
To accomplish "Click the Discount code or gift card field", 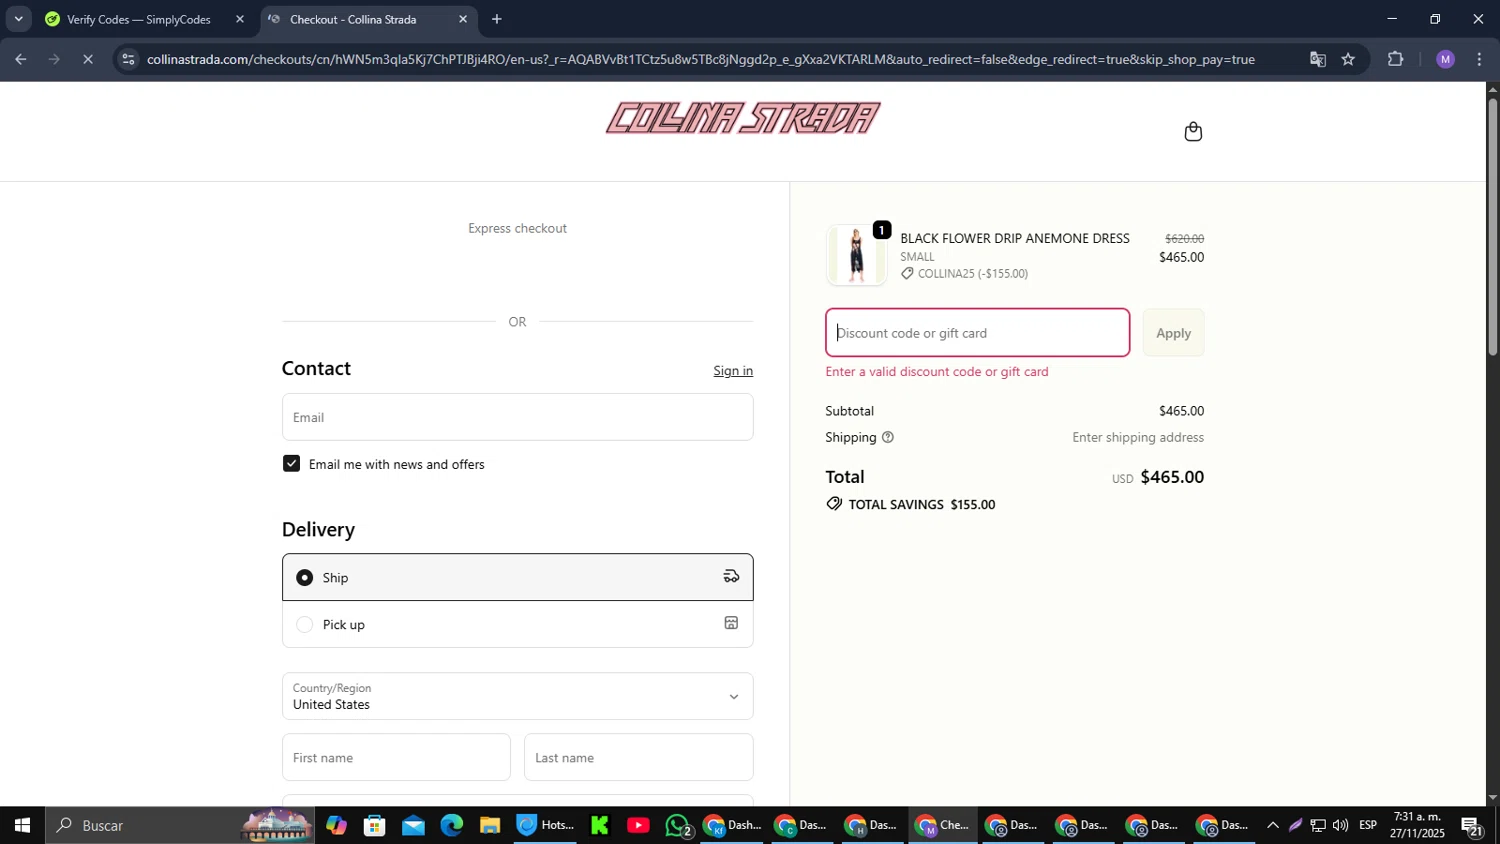I will click(x=977, y=333).
